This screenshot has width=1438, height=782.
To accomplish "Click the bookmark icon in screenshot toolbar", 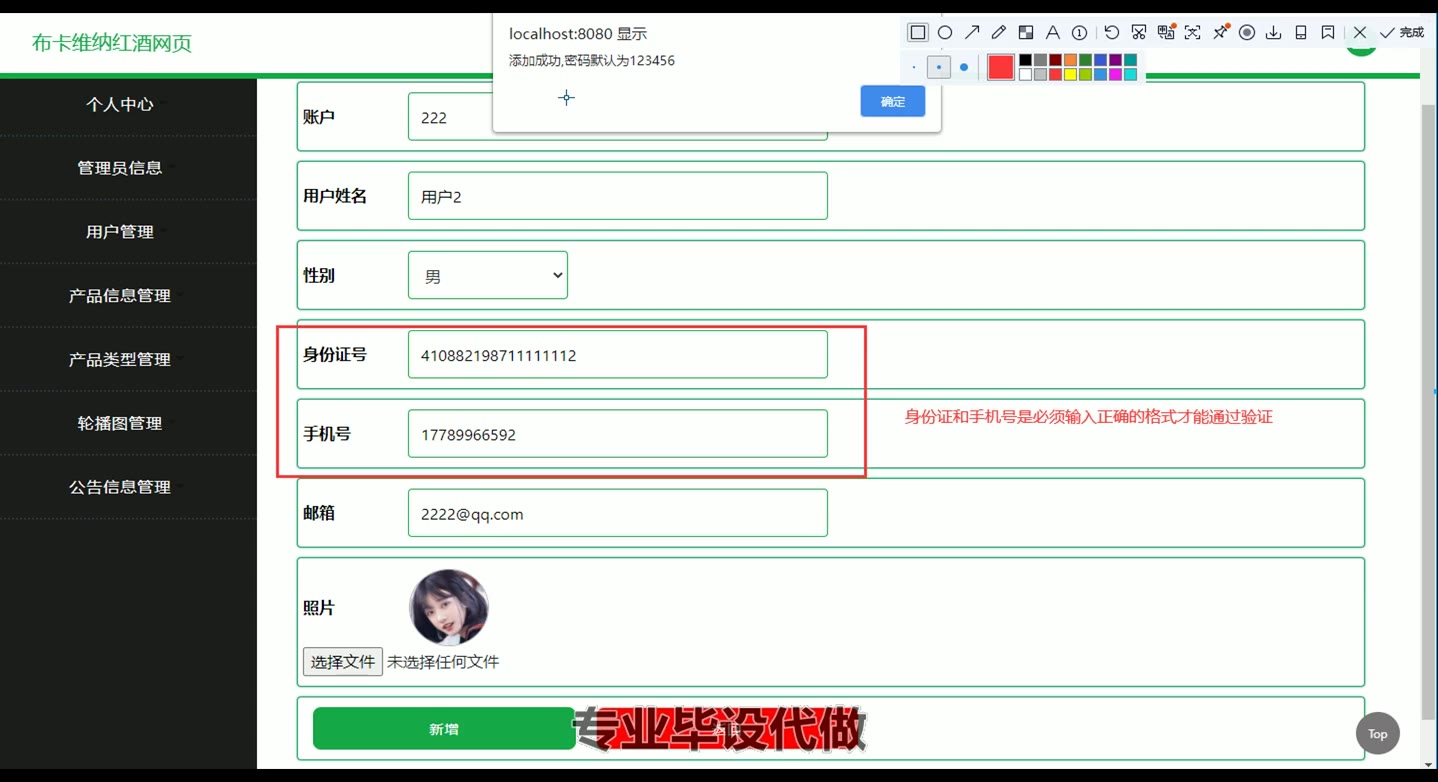I will [x=1328, y=32].
